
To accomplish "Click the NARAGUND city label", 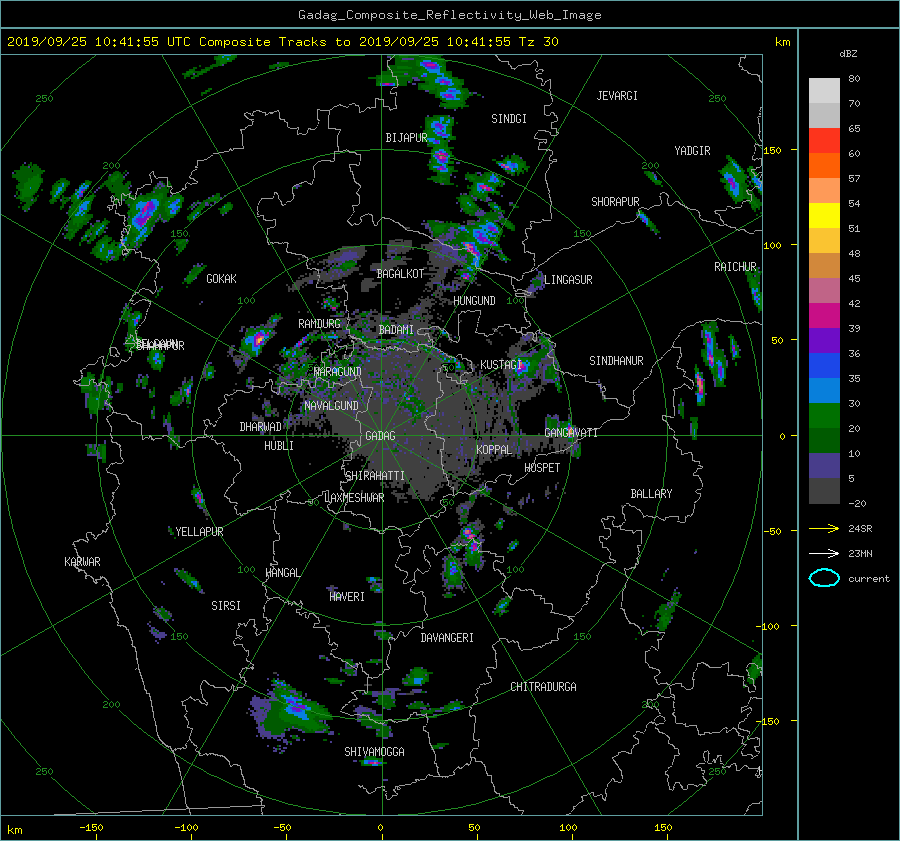I will click(x=338, y=371).
